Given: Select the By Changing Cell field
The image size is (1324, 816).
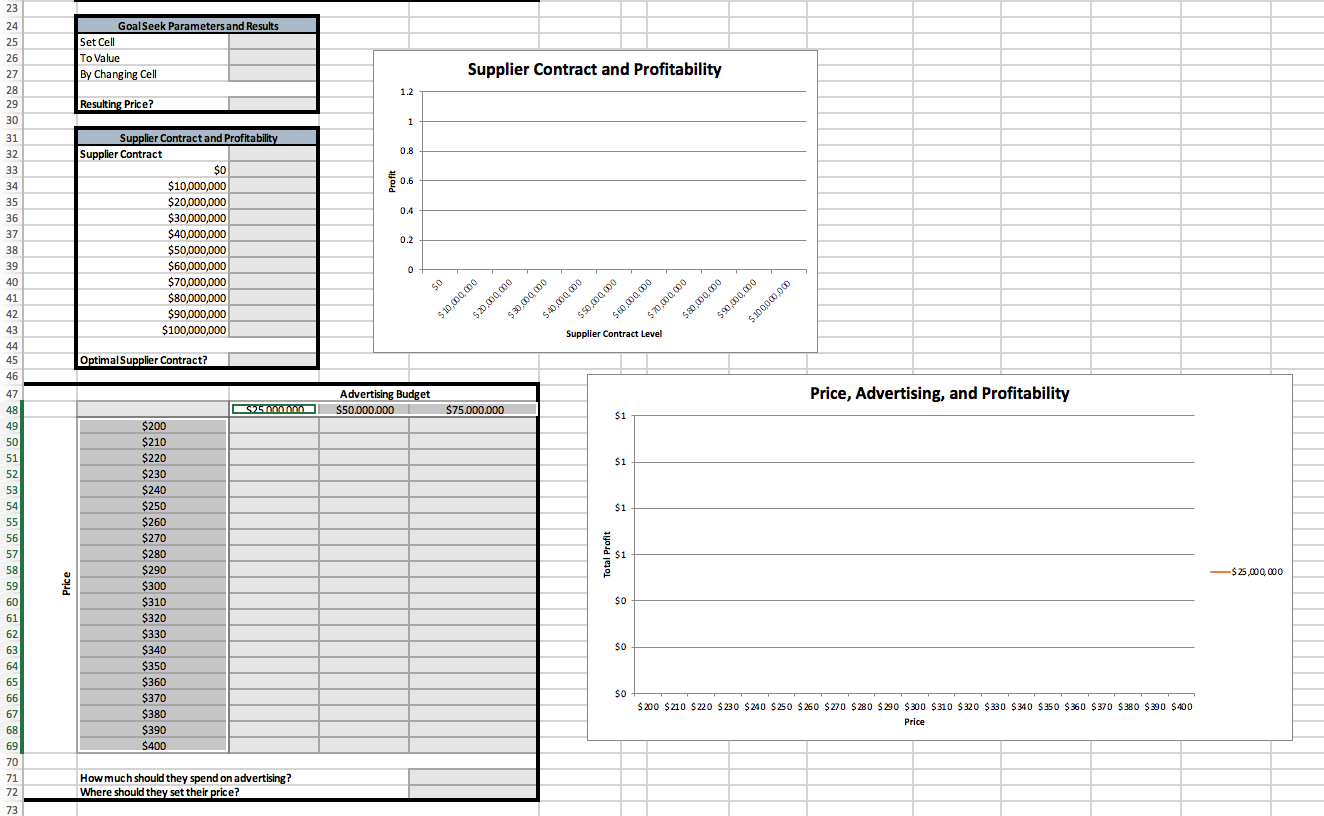Looking at the screenshot, I should click(x=271, y=74).
